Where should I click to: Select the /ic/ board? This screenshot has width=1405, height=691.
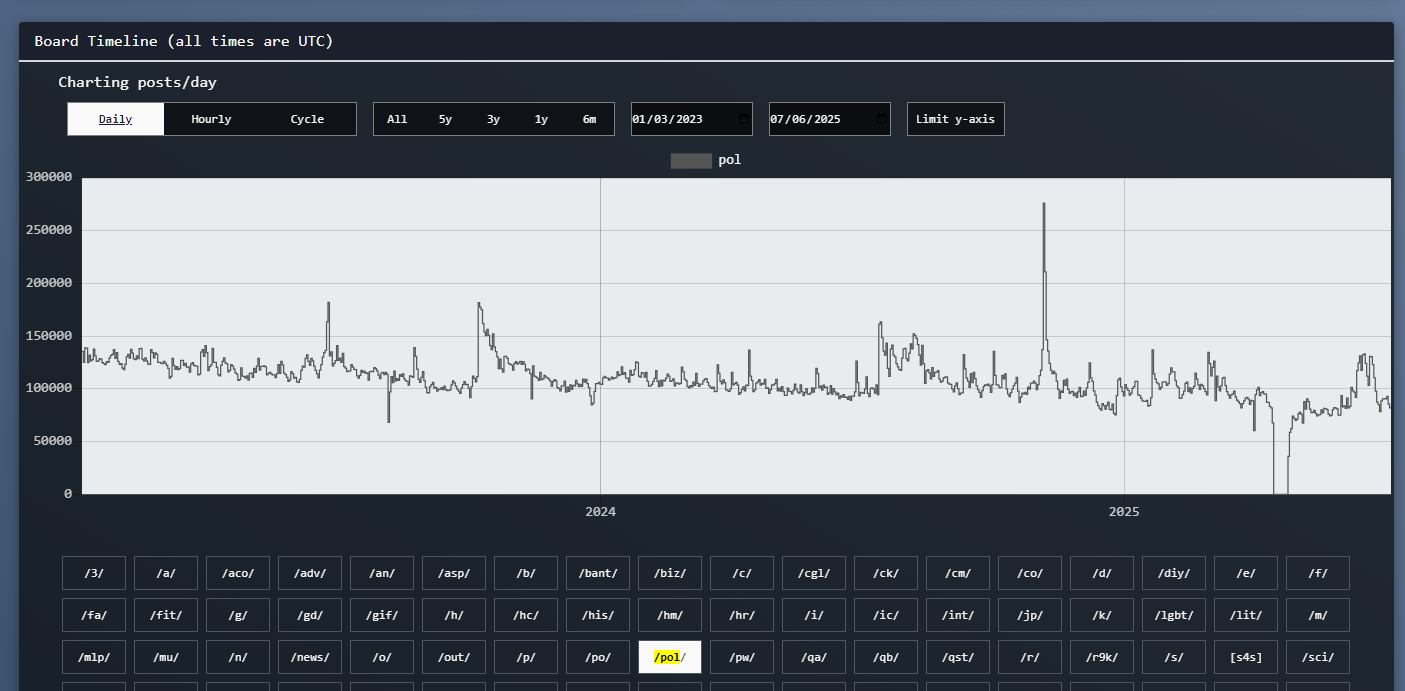886,615
